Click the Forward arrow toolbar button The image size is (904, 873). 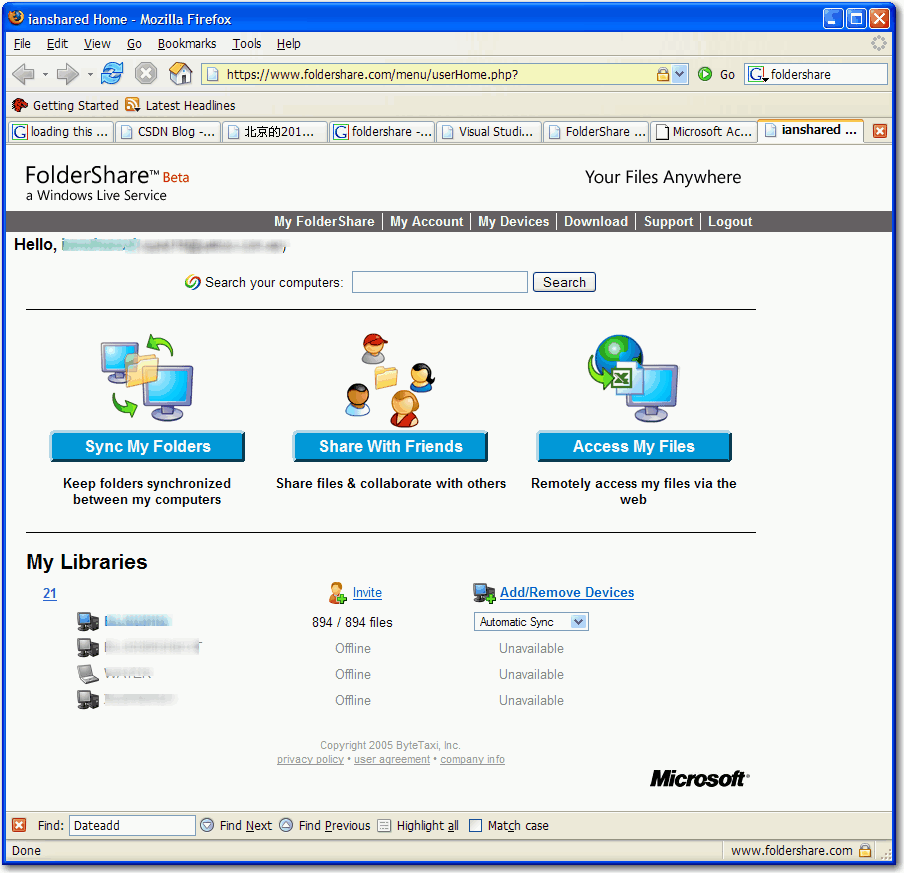coord(67,74)
